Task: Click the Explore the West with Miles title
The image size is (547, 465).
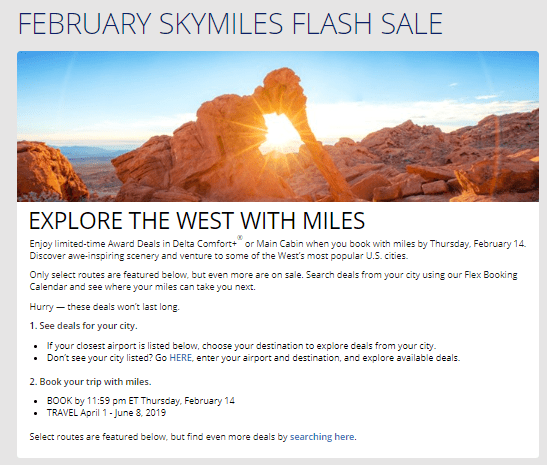Action: point(197,220)
